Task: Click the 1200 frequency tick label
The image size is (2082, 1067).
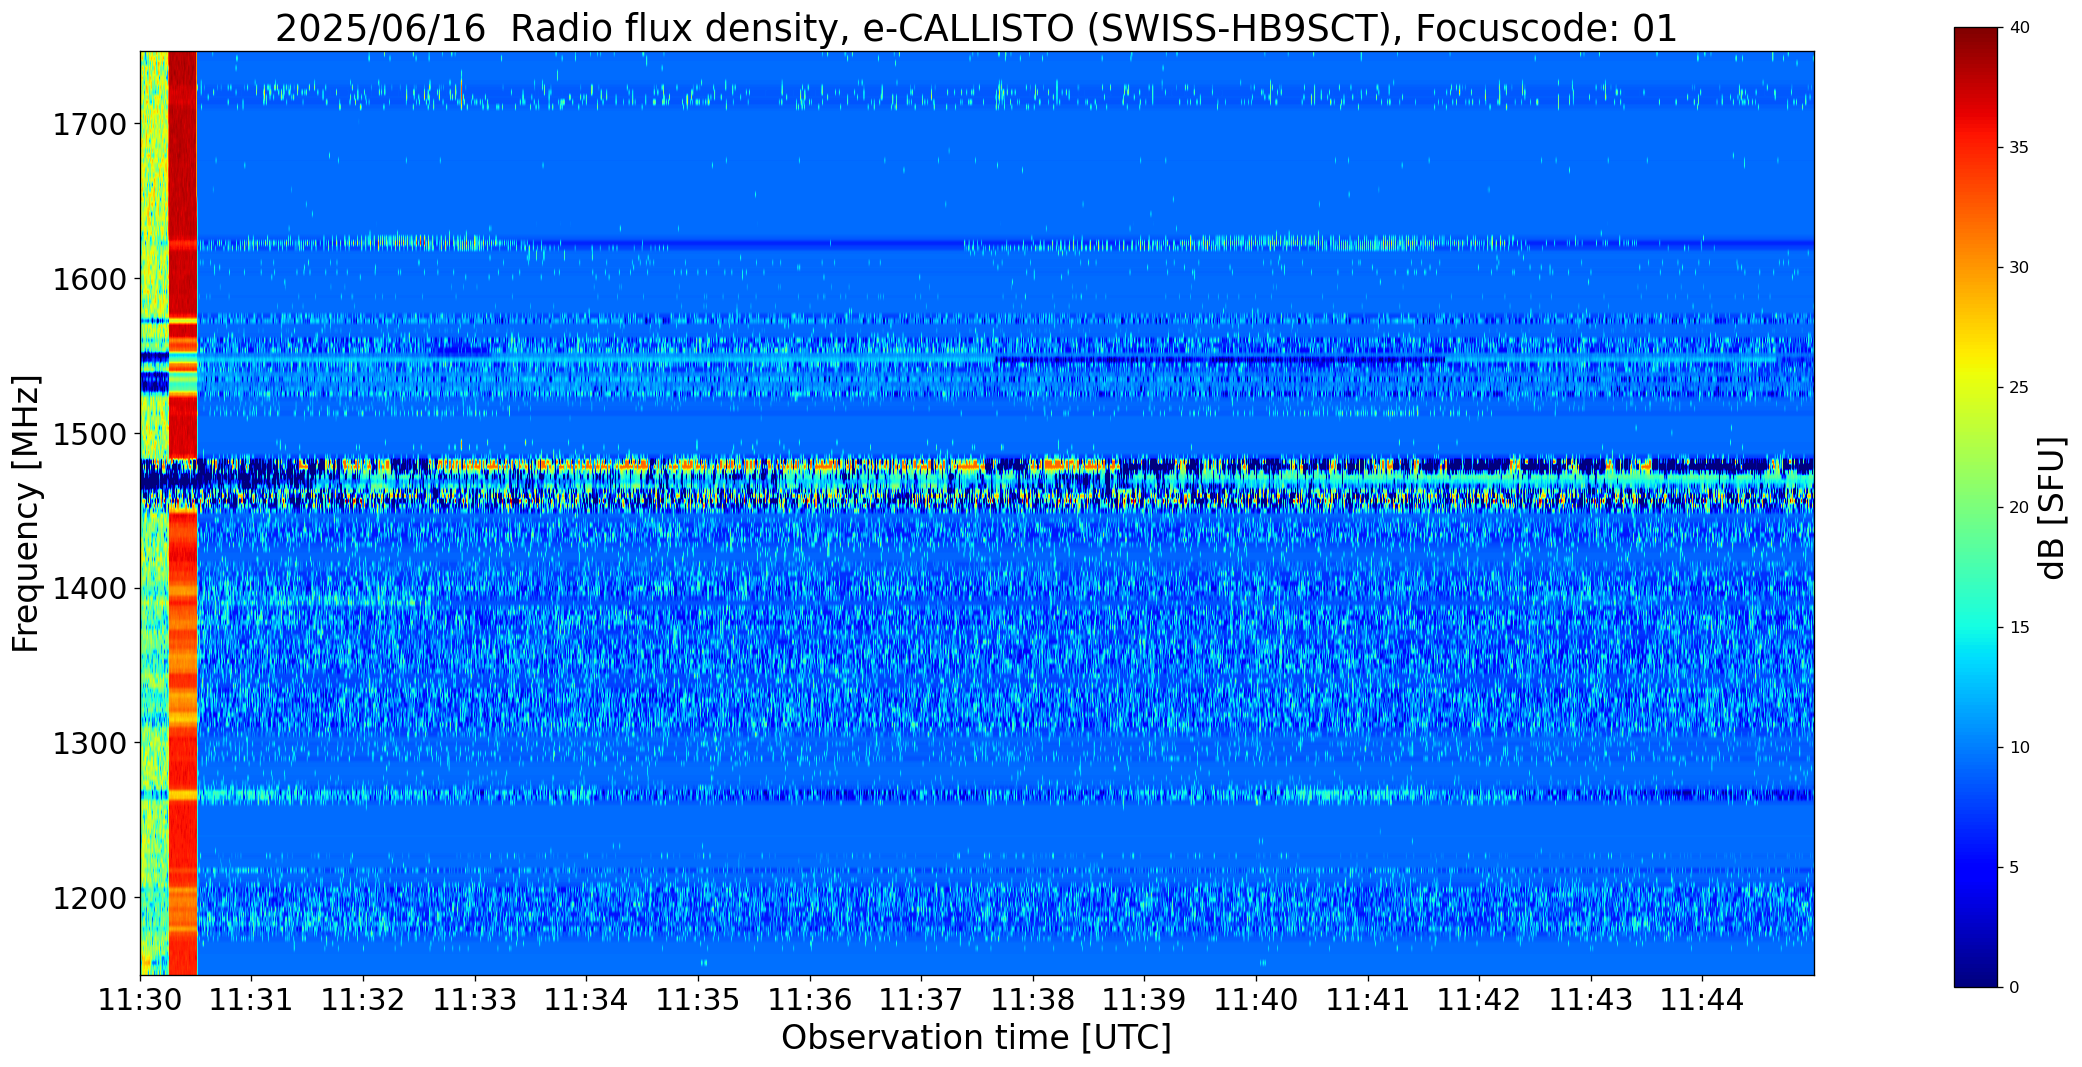Action: [x=89, y=899]
